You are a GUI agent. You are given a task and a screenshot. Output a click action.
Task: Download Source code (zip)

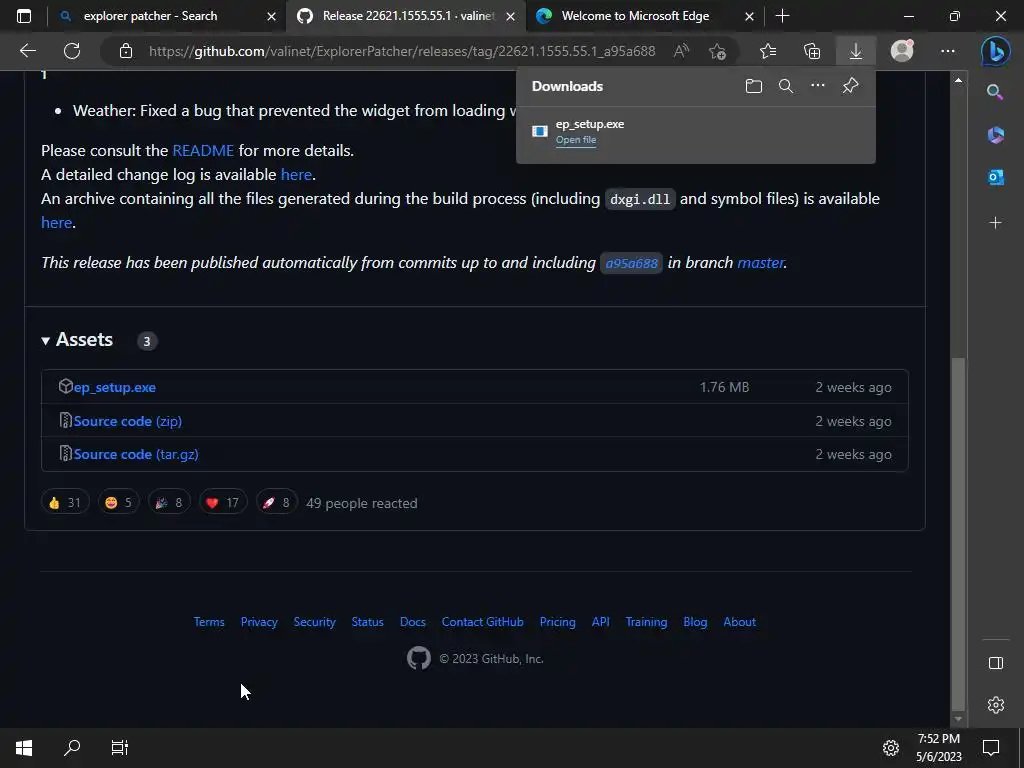pos(127,421)
